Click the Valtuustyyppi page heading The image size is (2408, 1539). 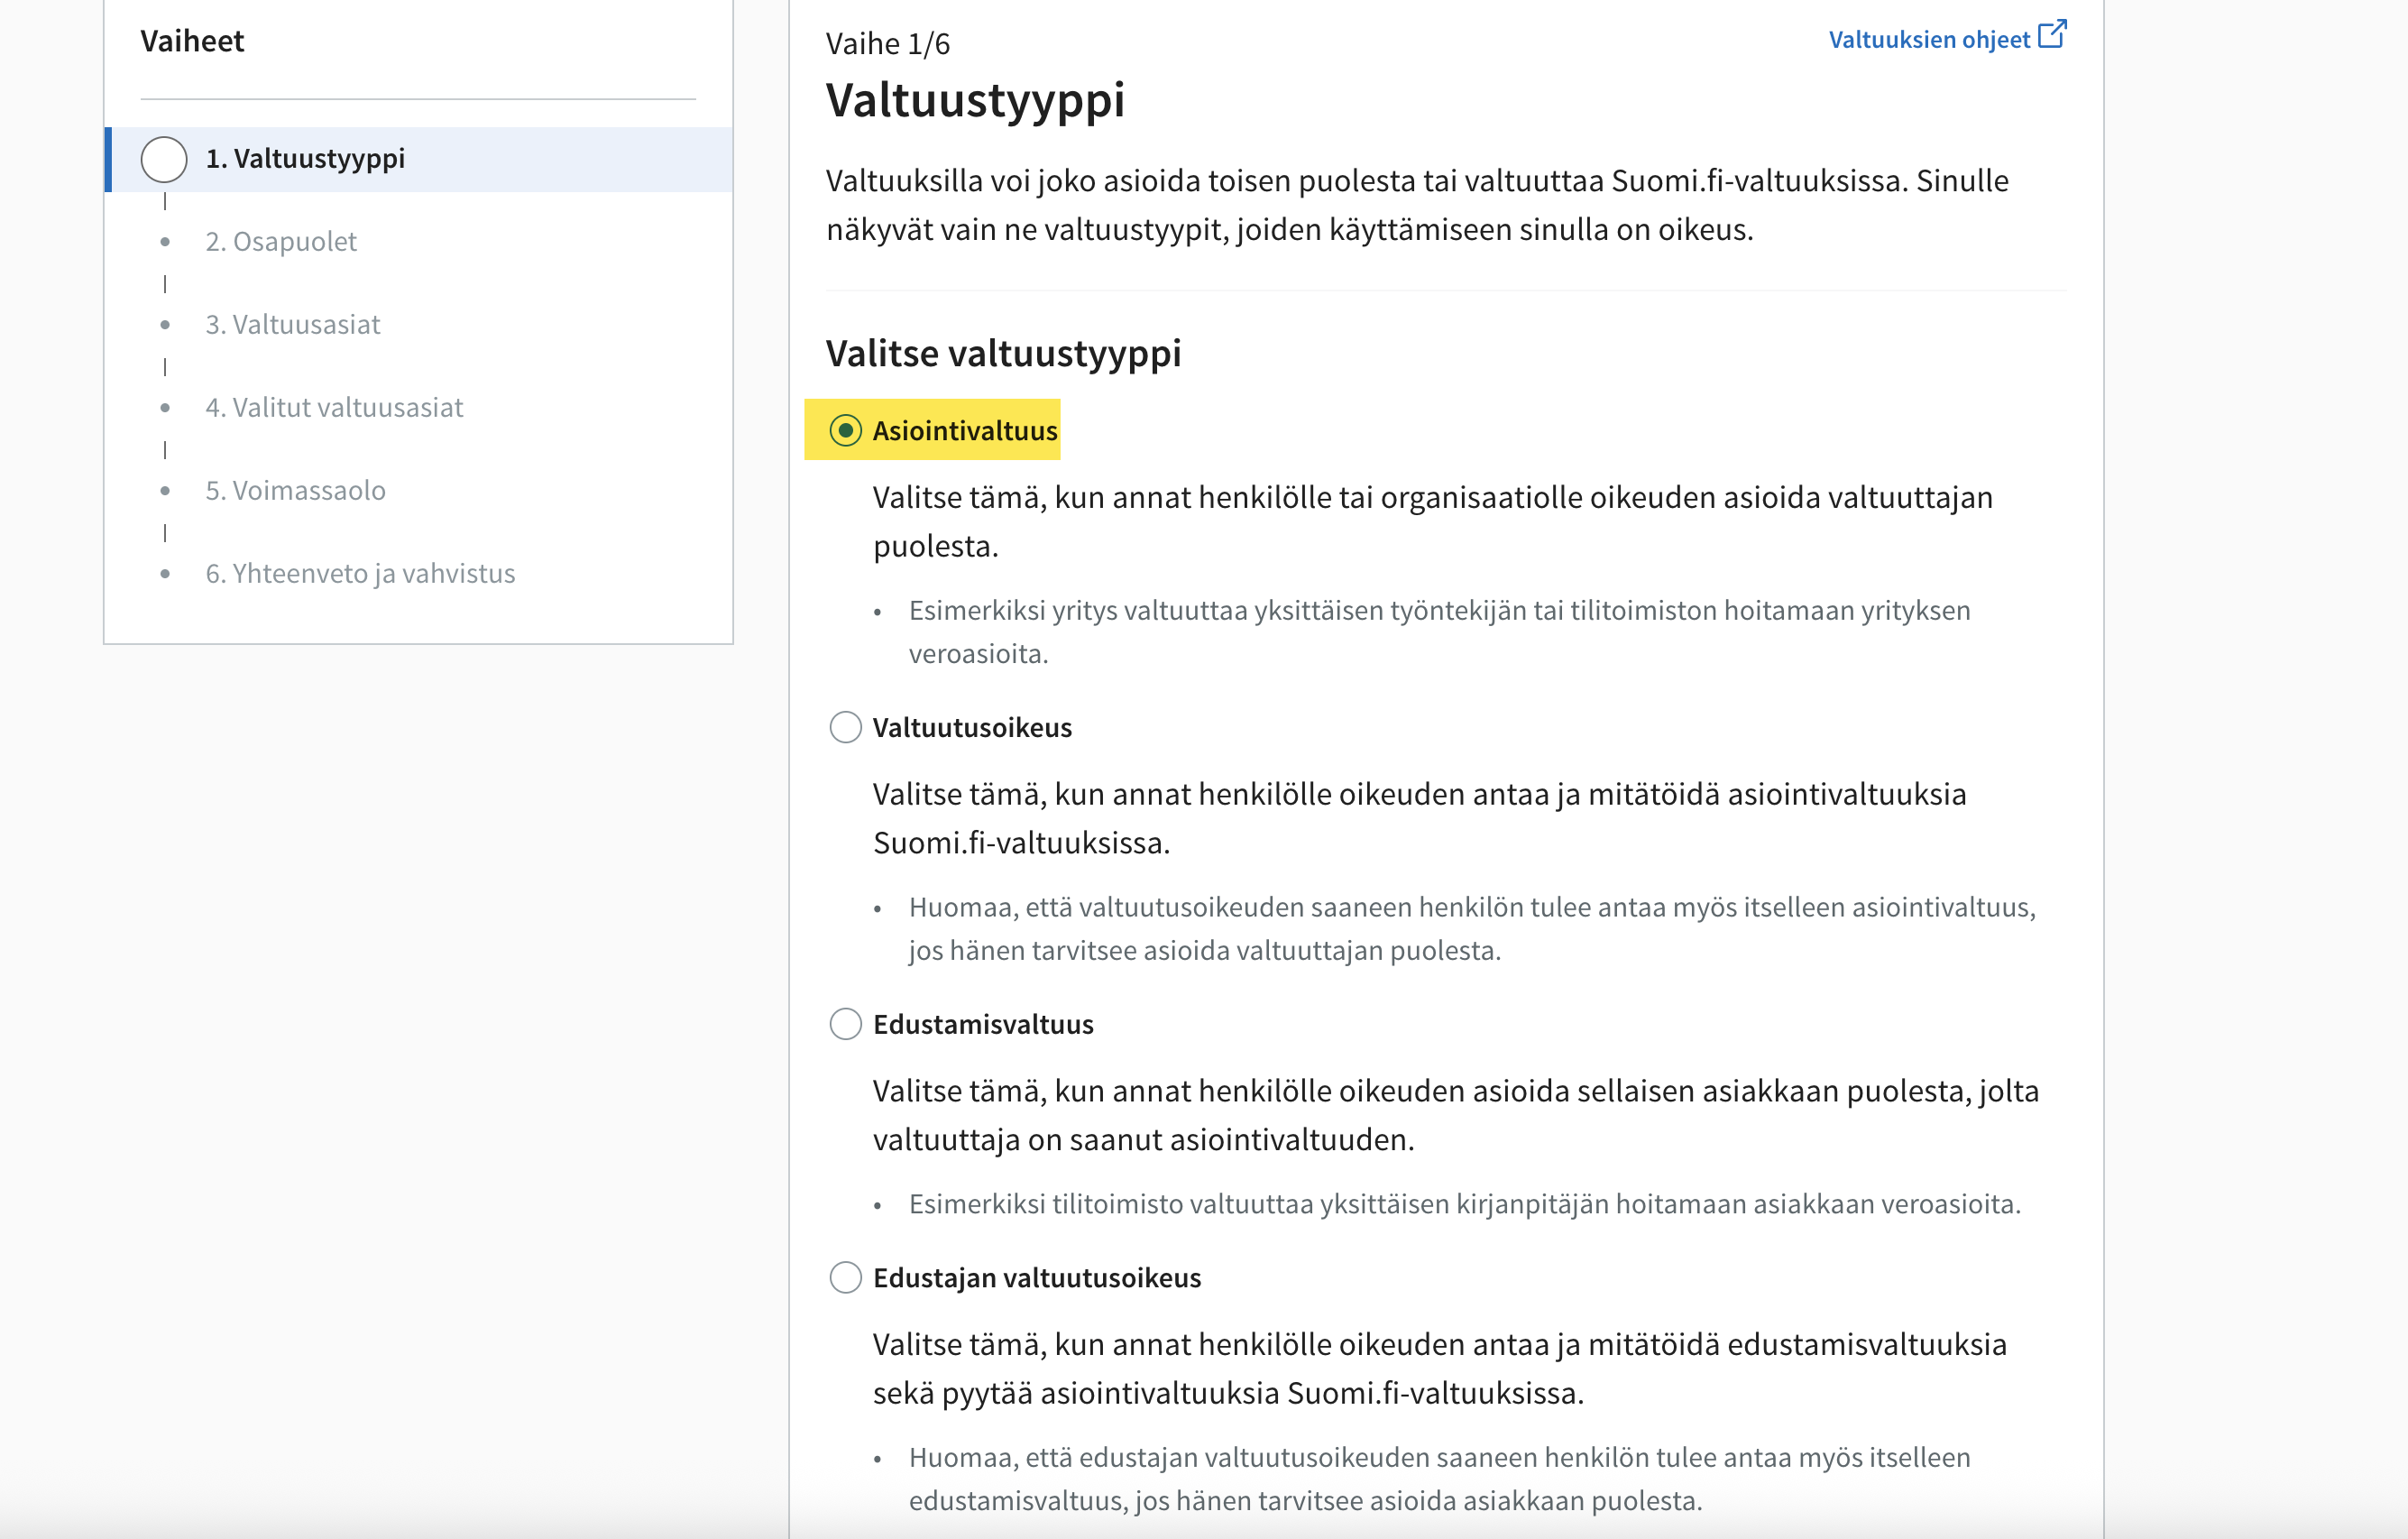[x=975, y=100]
